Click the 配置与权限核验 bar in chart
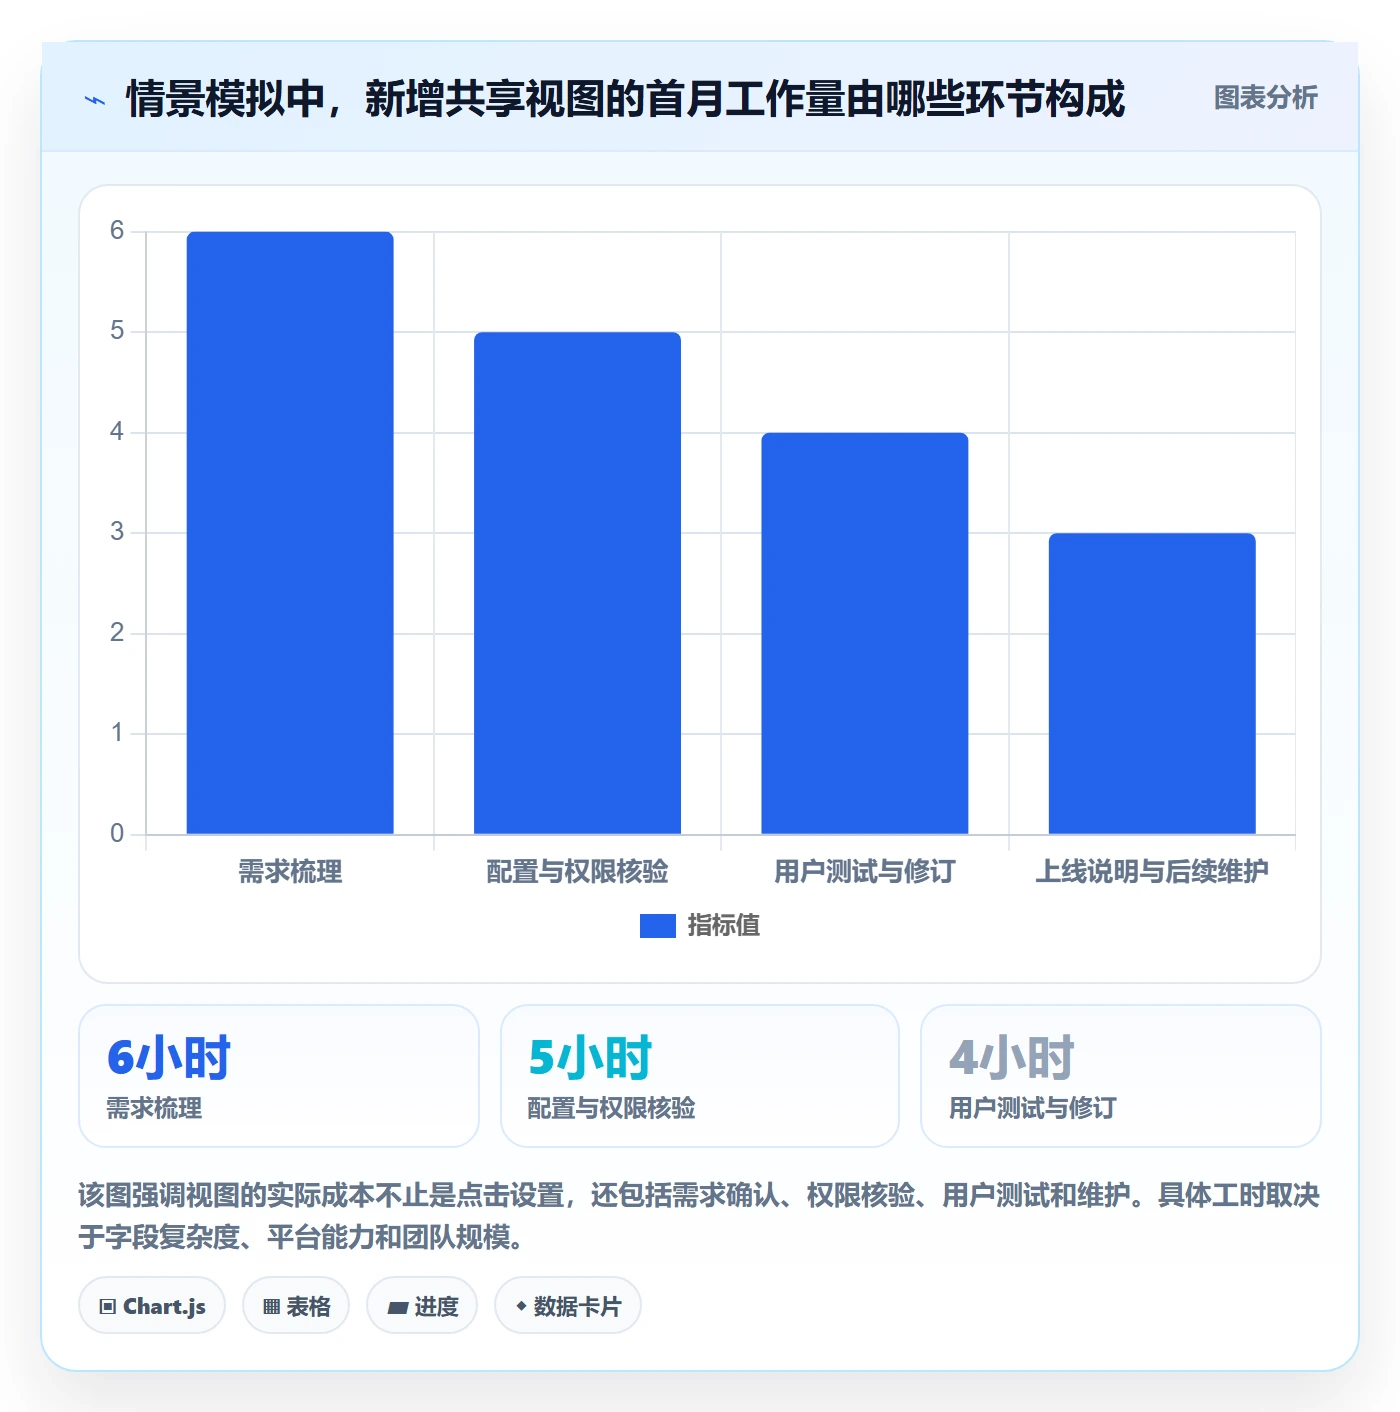This screenshot has width=1400, height=1412. 577,583
